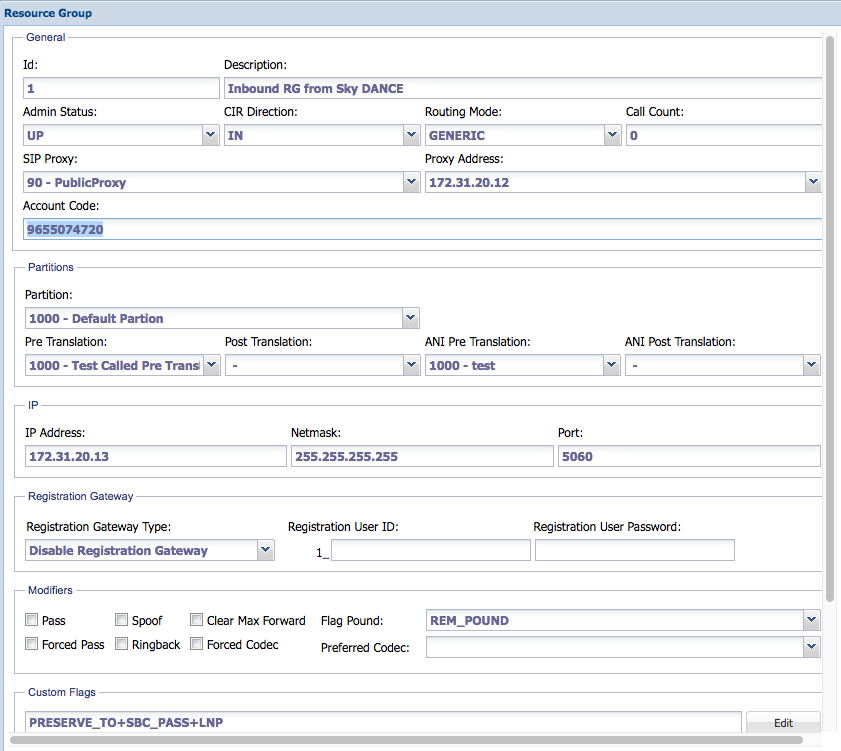Tick the Forced Pass checkbox

pos(32,644)
